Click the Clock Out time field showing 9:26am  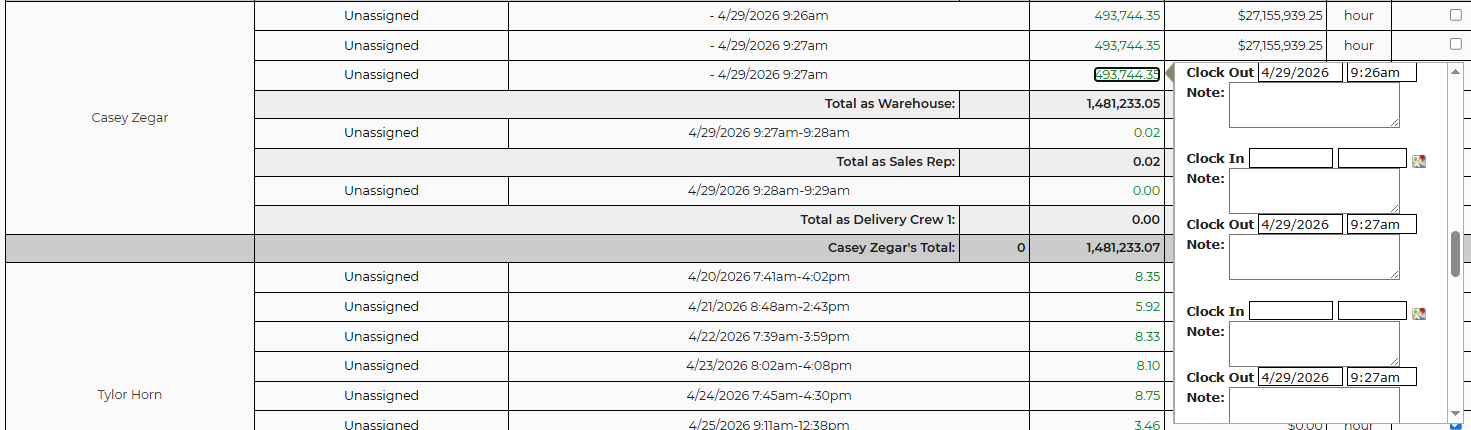tap(1381, 73)
